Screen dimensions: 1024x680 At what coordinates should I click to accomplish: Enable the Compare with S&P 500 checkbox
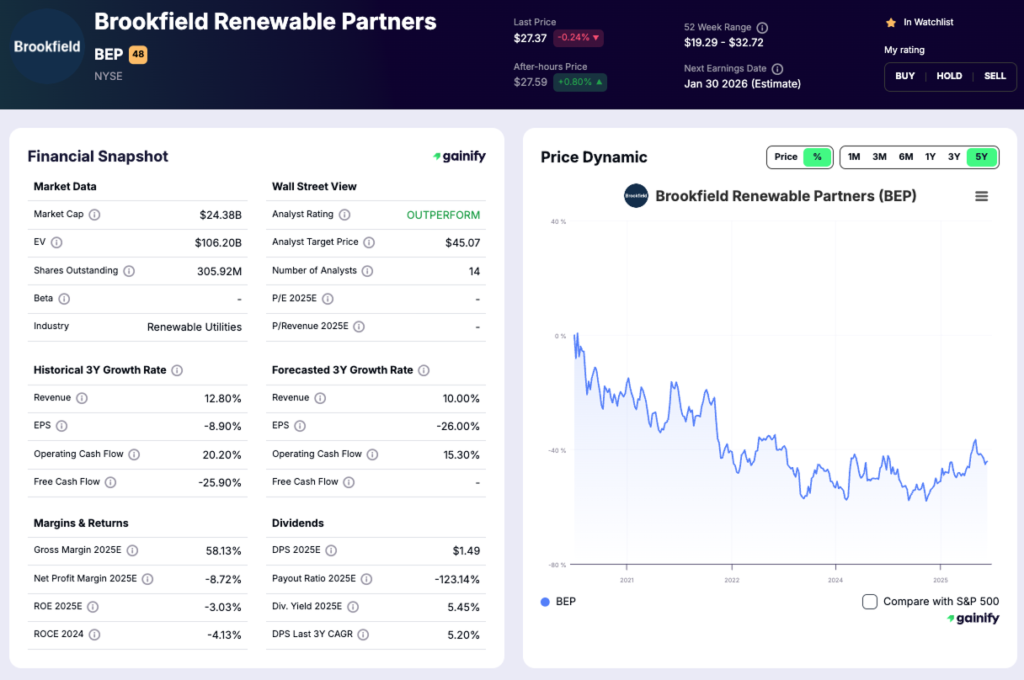coord(869,602)
